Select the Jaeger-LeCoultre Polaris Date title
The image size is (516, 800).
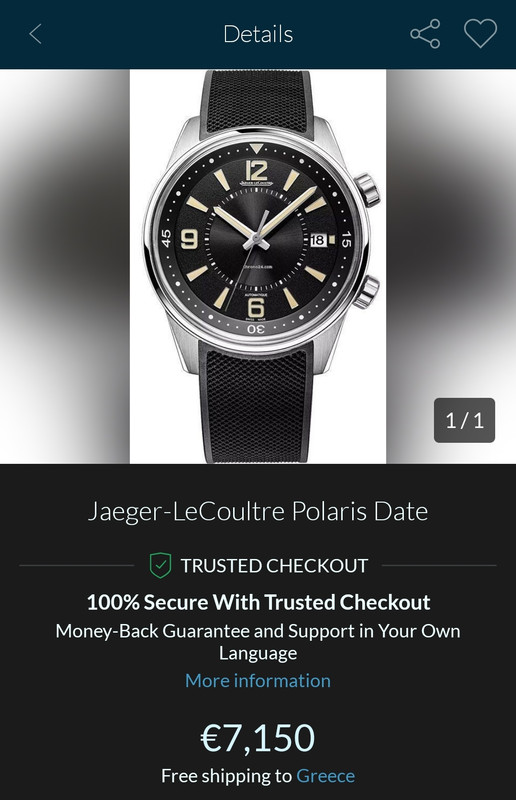[x=258, y=511]
